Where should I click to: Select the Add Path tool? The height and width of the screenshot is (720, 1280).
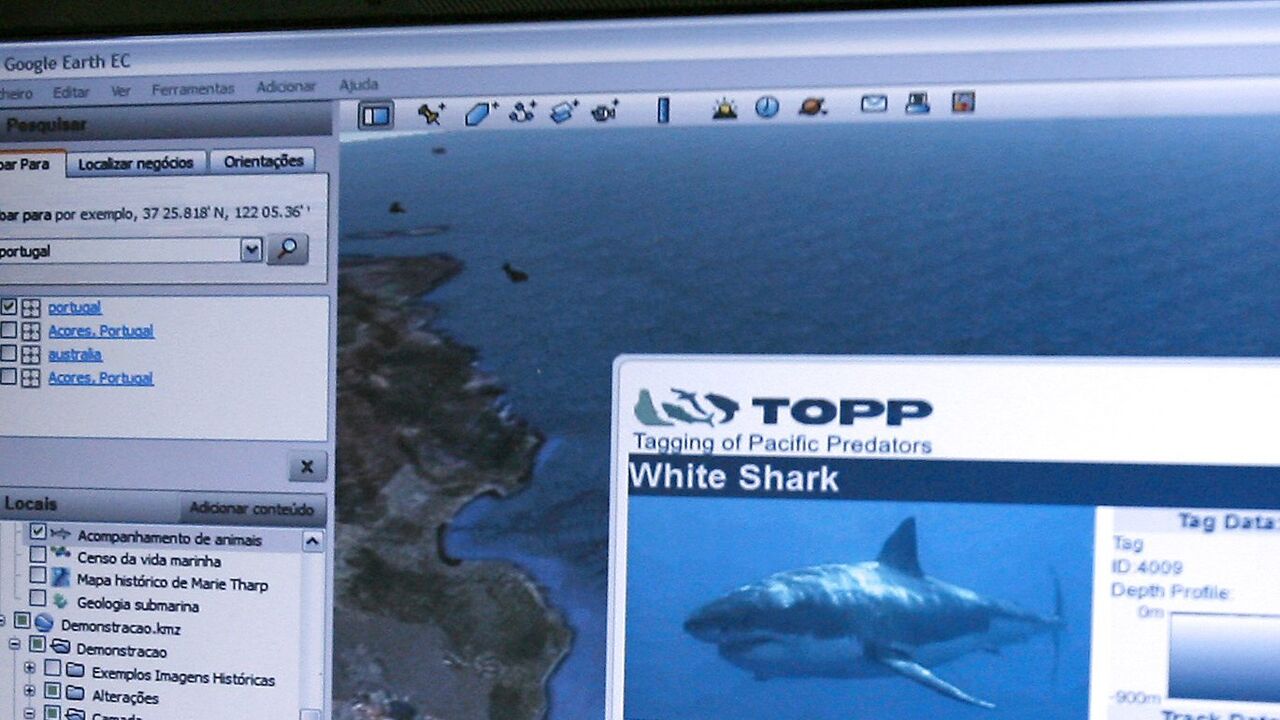click(x=522, y=112)
